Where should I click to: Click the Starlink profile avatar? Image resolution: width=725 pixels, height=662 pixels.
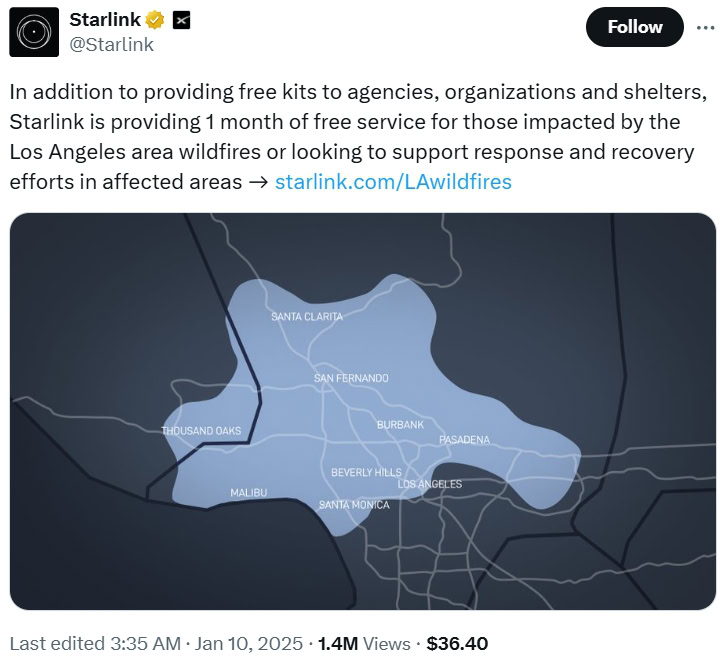(x=34, y=32)
